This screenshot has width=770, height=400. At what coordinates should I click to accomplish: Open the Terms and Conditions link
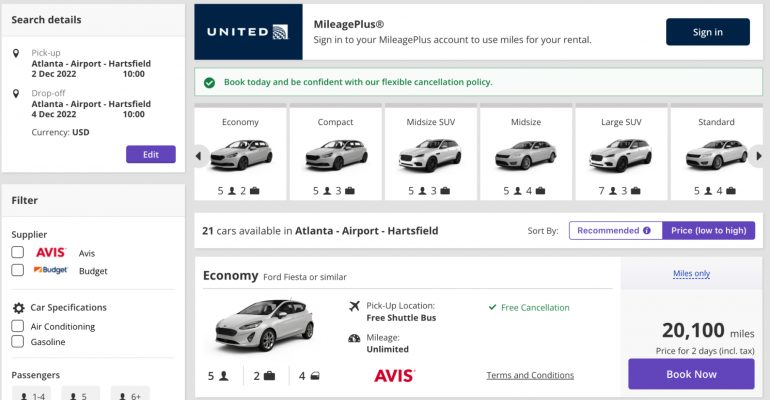tap(530, 375)
